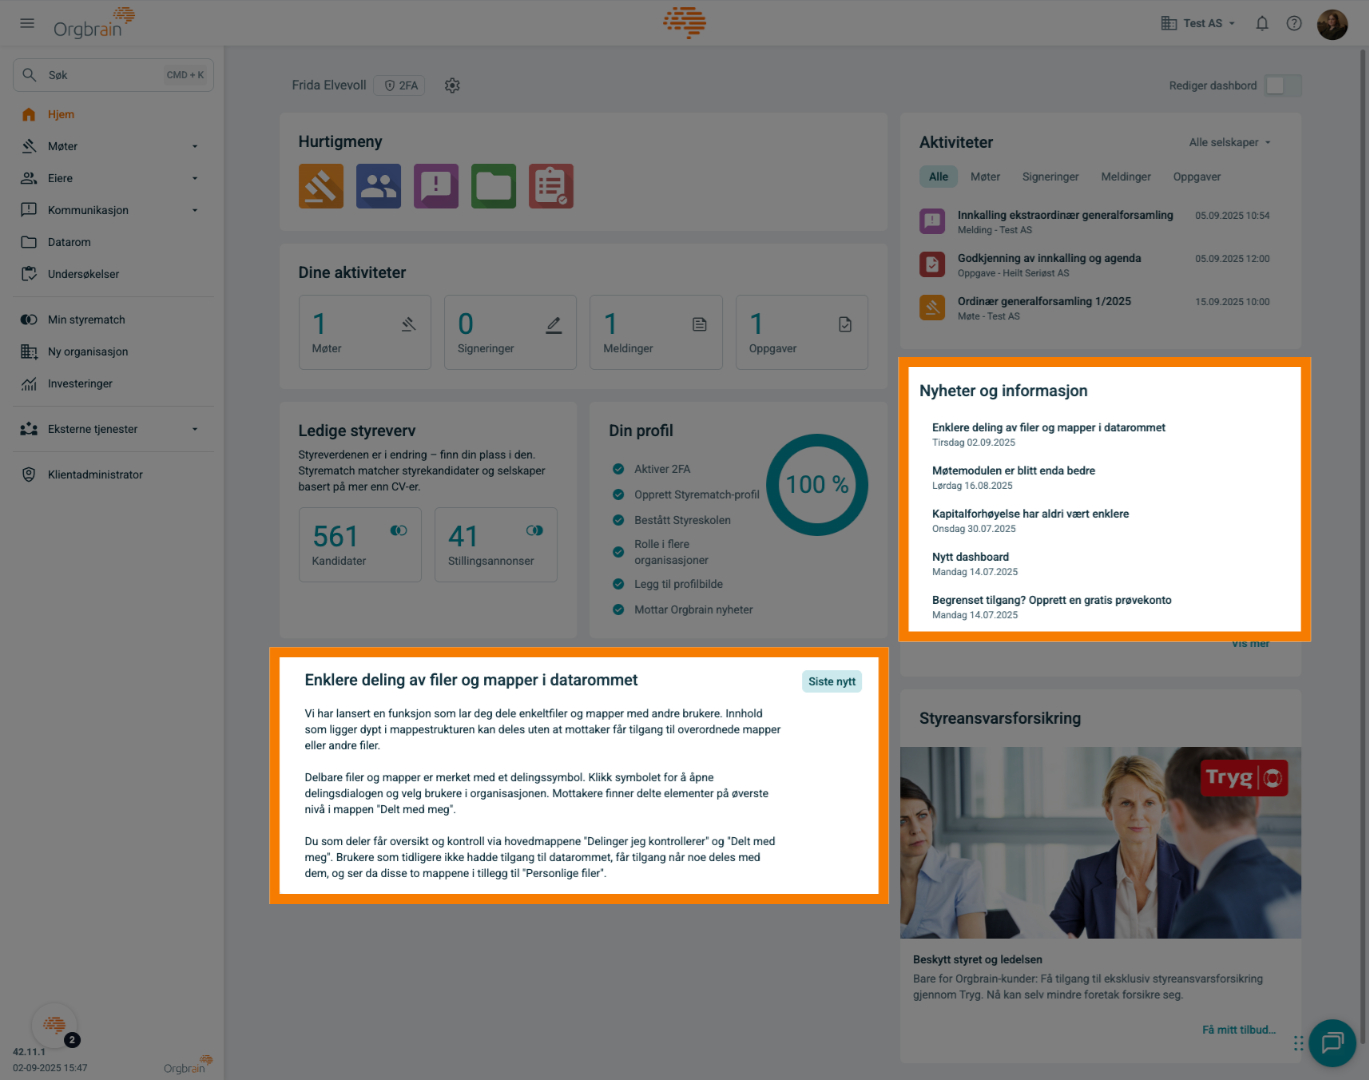The width and height of the screenshot is (1369, 1080).
Task: Expand the Eksterne tjenester submenu arrow
Action: [x=195, y=429]
